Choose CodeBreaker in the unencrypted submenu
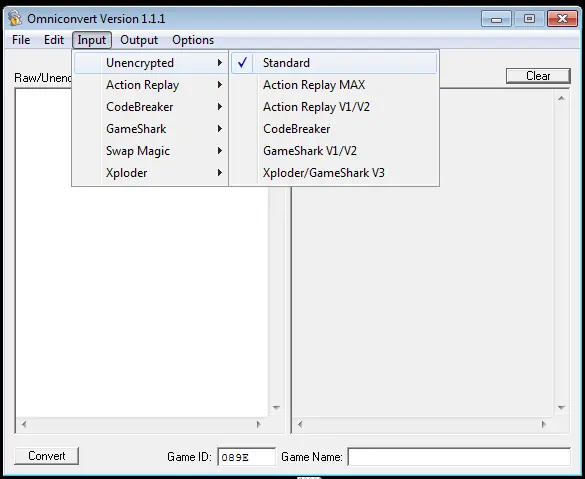The height and width of the screenshot is (479, 585). tap(334, 129)
